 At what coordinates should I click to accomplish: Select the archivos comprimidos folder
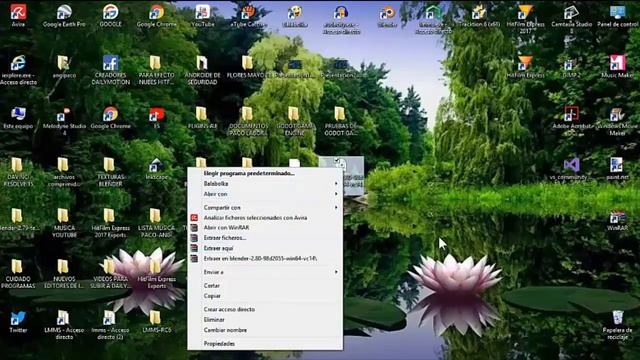pyautogui.click(x=64, y=172)
